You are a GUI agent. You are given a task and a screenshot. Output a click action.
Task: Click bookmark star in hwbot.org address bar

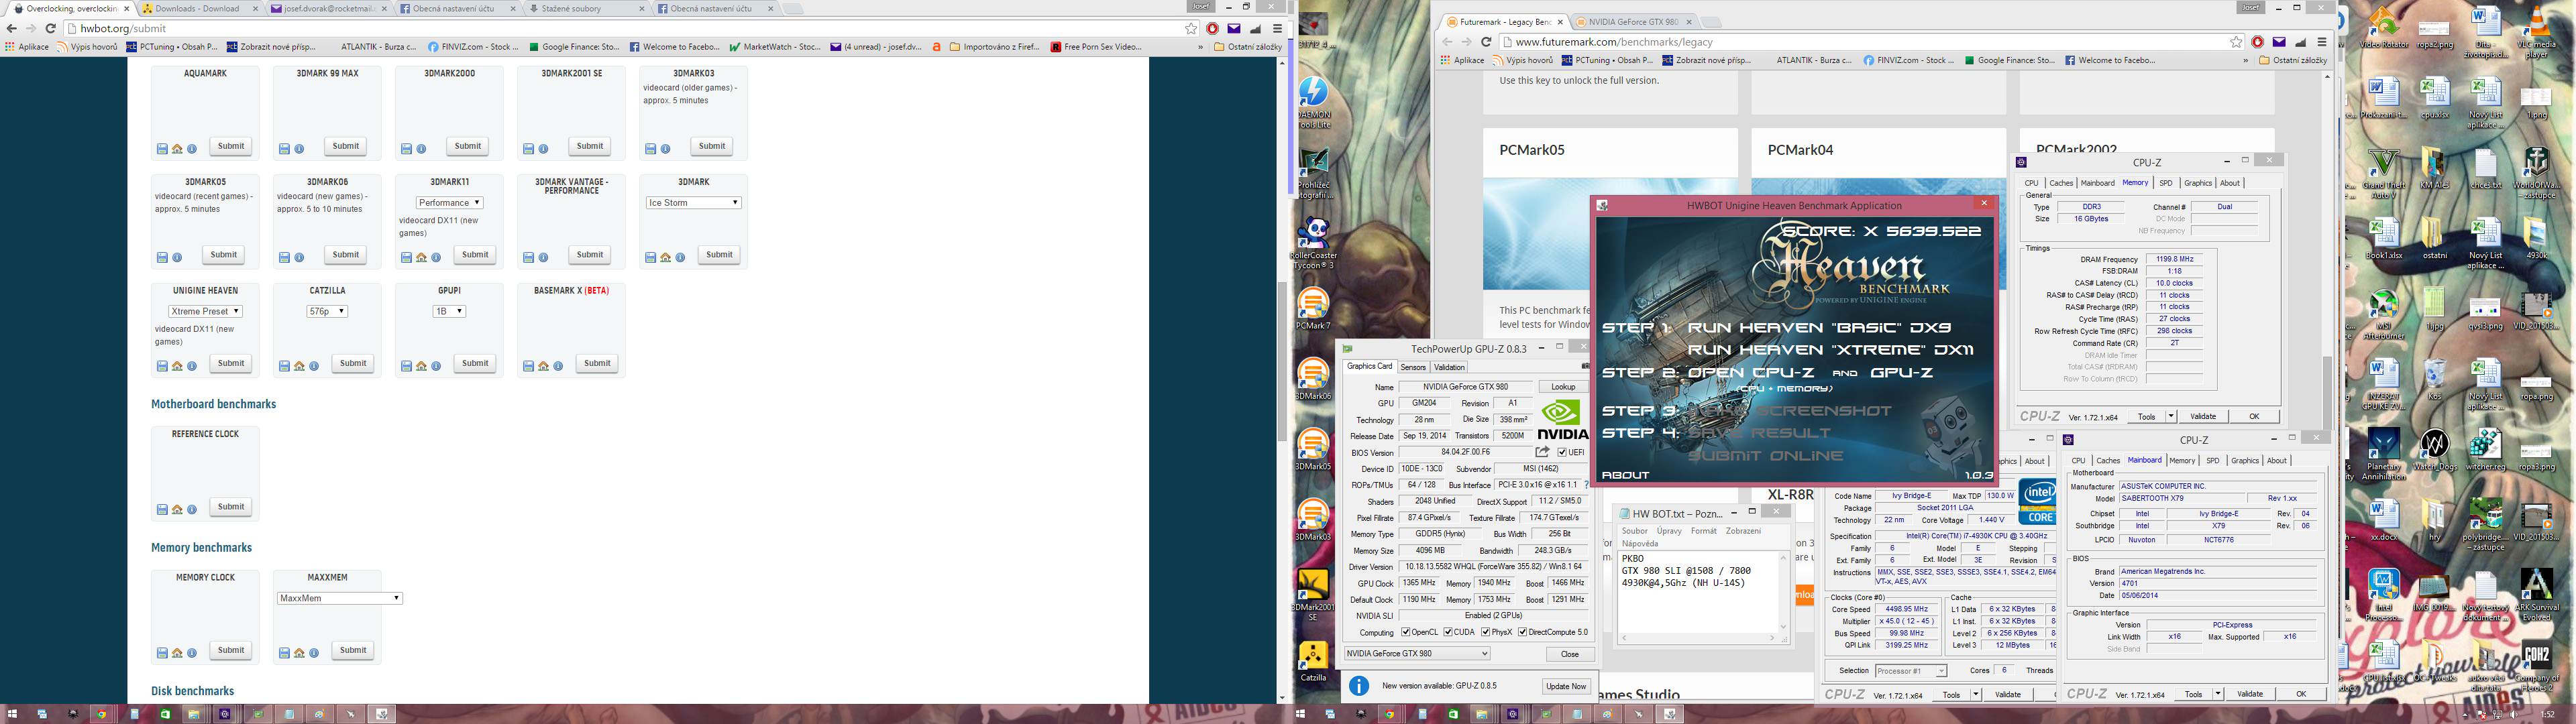[x=1191, y=29]
